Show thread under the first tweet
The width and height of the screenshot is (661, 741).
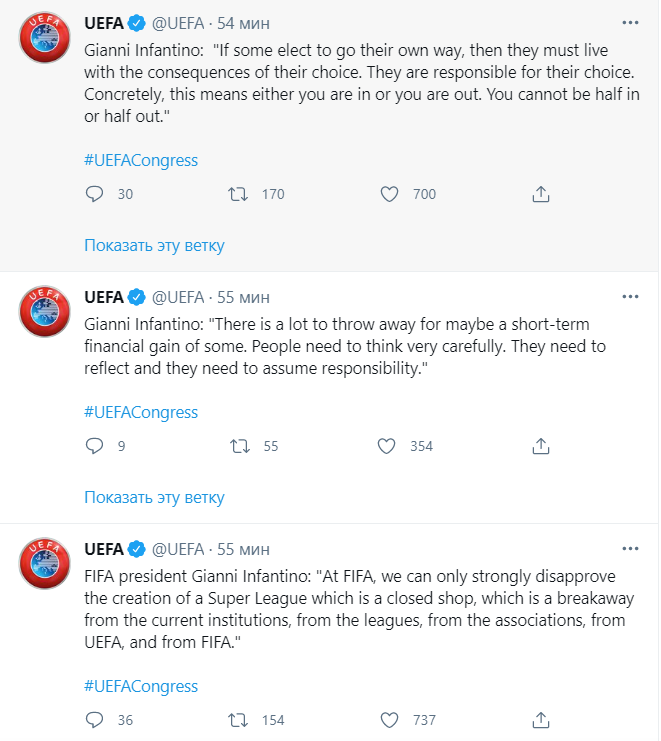point(154,245)
